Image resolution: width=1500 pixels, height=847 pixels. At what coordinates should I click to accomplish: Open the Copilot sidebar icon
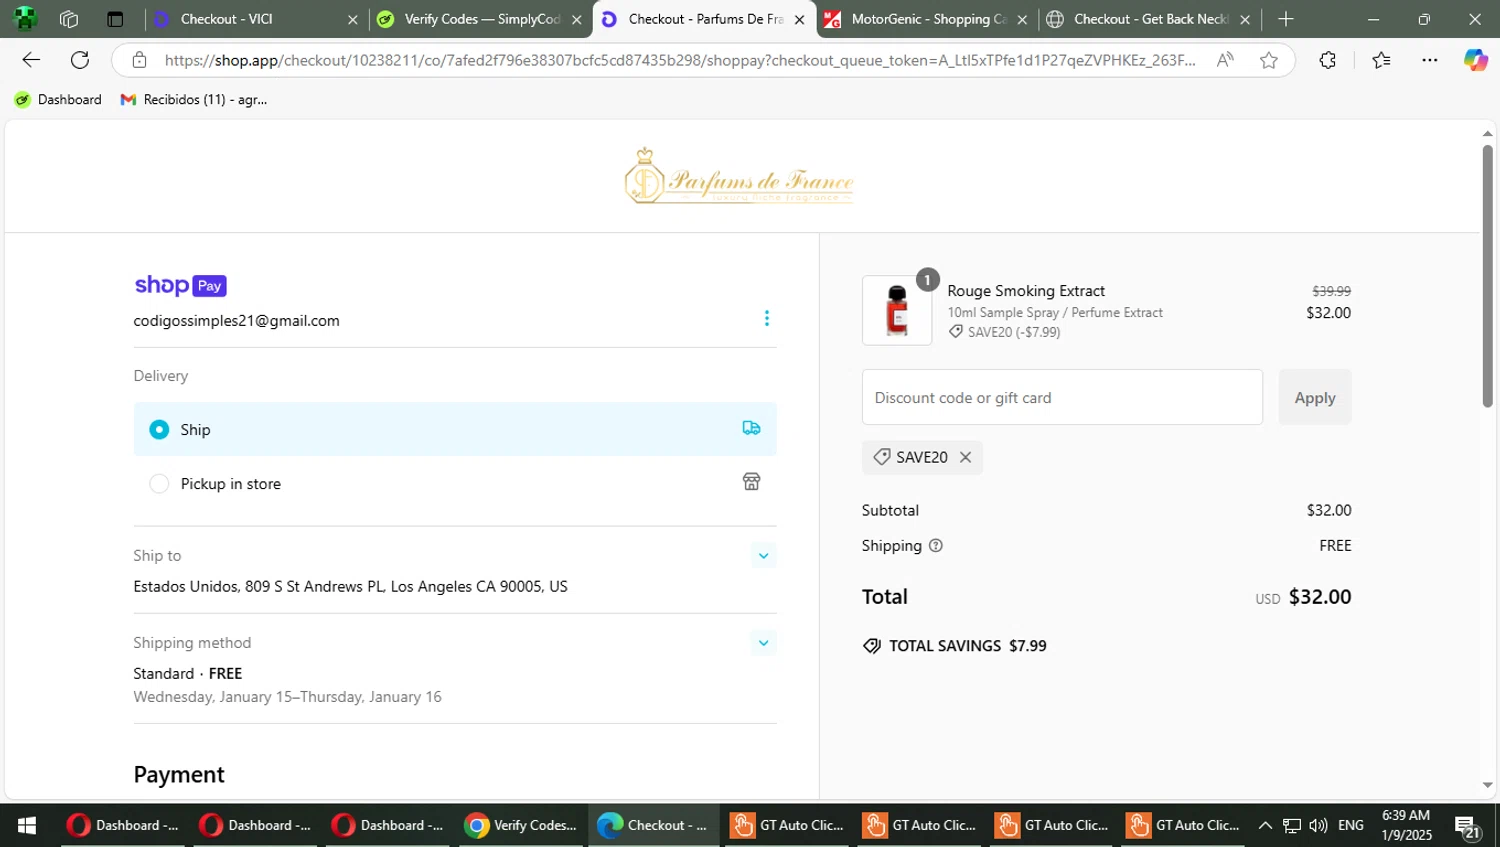1476,60
